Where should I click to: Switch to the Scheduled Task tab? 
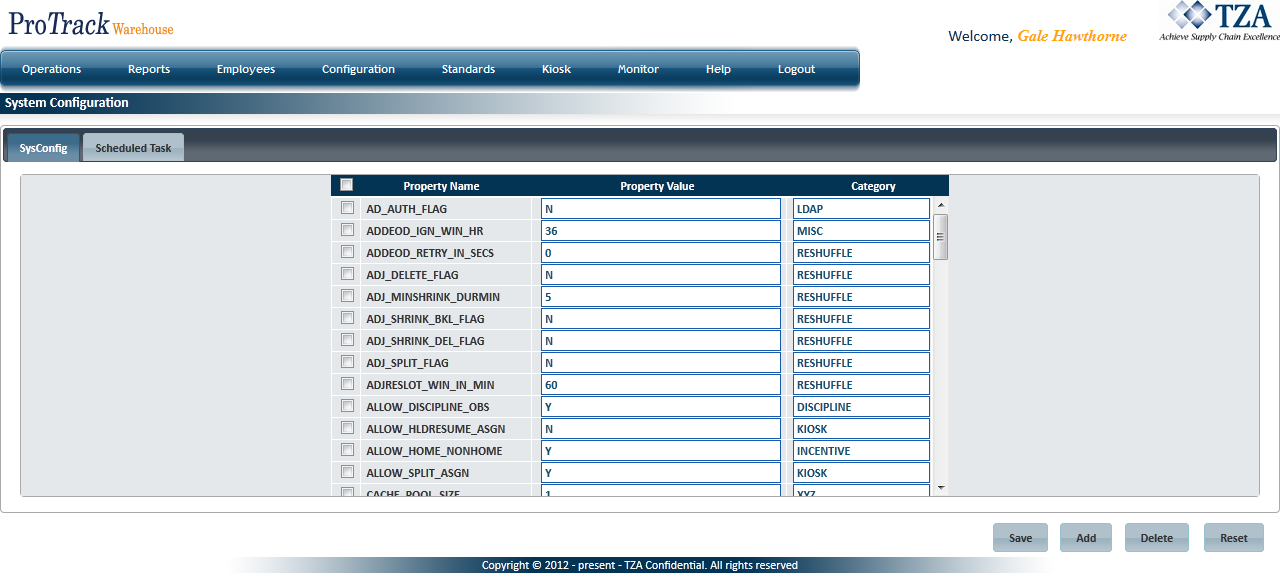133,148
